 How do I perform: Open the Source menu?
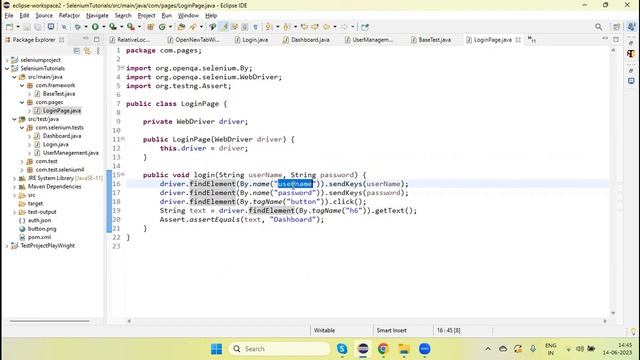pos(44,16)
